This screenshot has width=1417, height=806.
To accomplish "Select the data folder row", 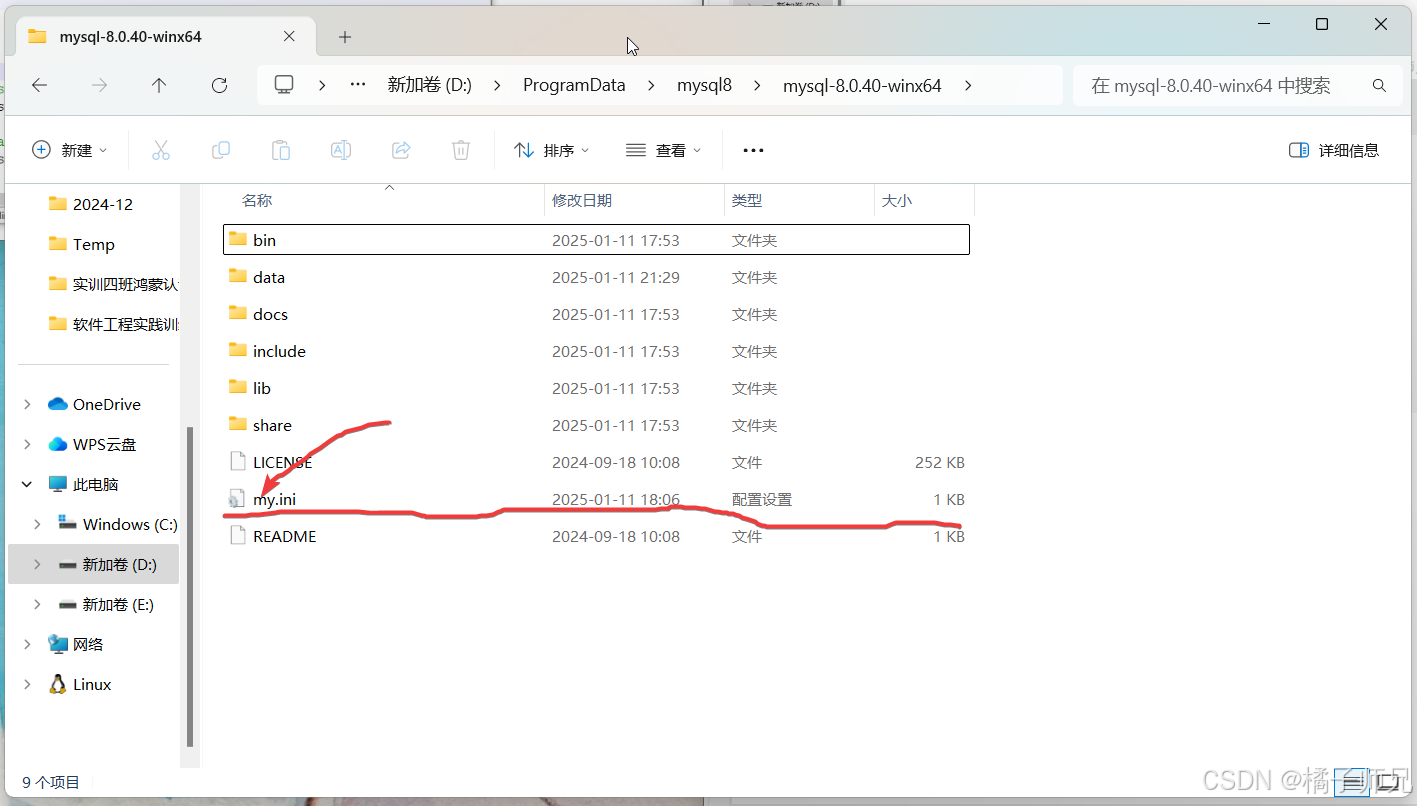I will tap(596, 277).
